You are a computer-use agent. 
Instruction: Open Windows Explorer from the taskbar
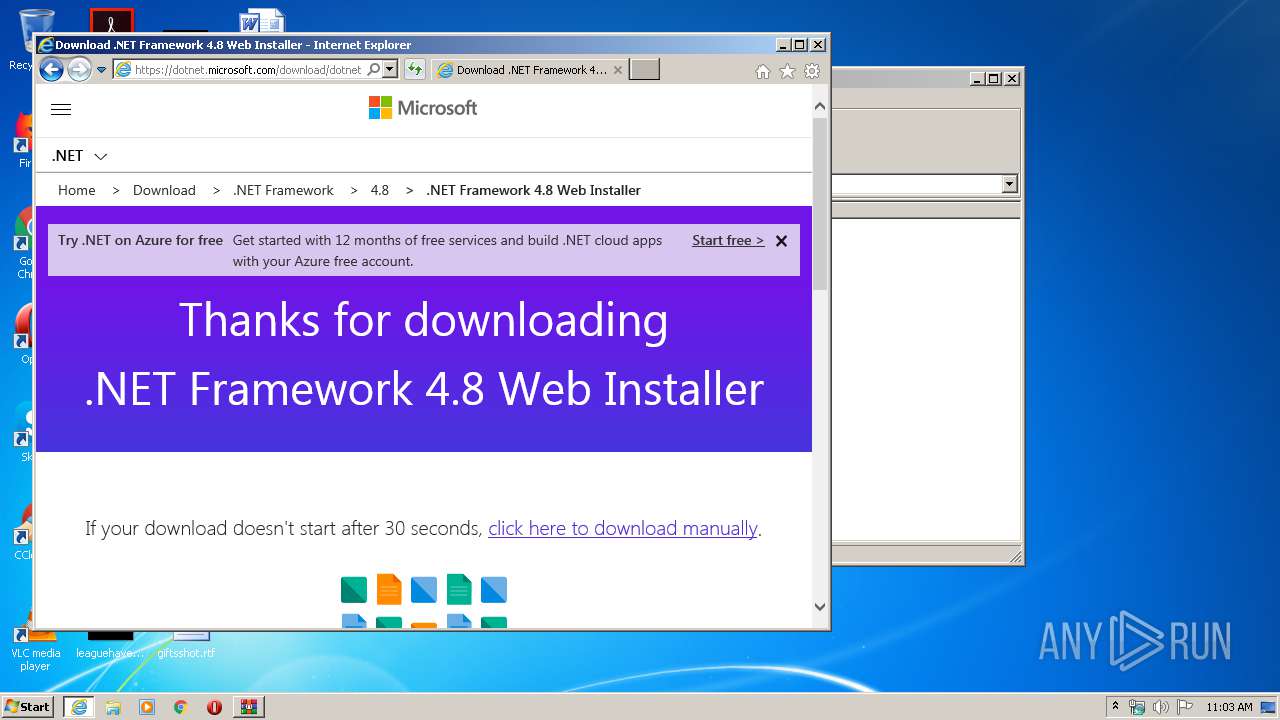[113, 707]
